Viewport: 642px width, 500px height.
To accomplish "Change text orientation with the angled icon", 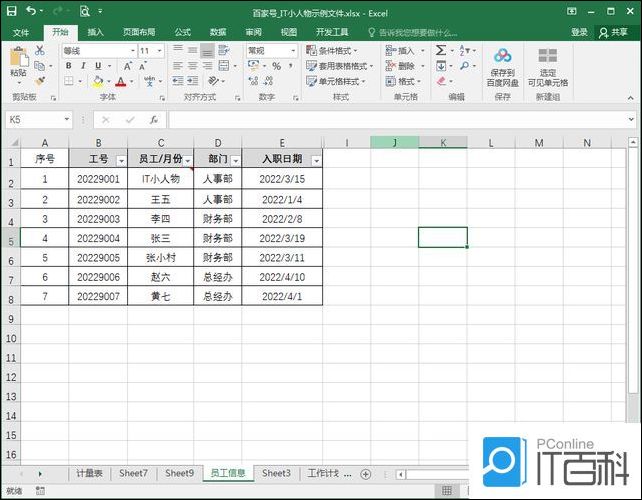I will click(213, 81).
